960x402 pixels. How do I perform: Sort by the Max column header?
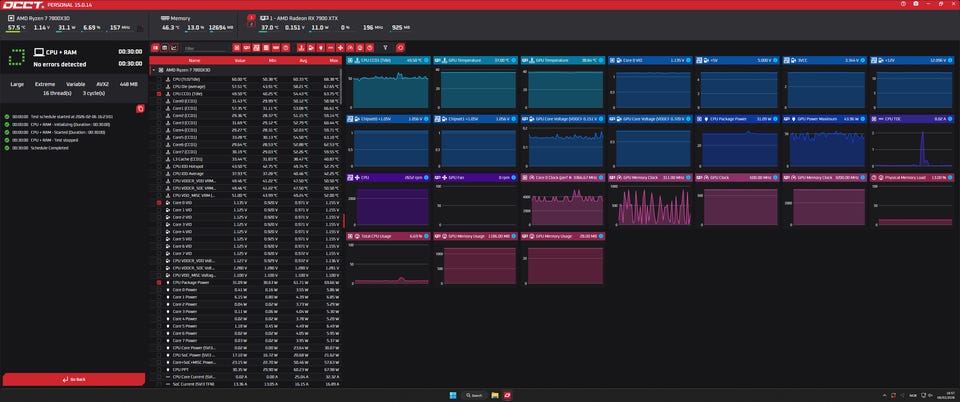pos(331,60)
